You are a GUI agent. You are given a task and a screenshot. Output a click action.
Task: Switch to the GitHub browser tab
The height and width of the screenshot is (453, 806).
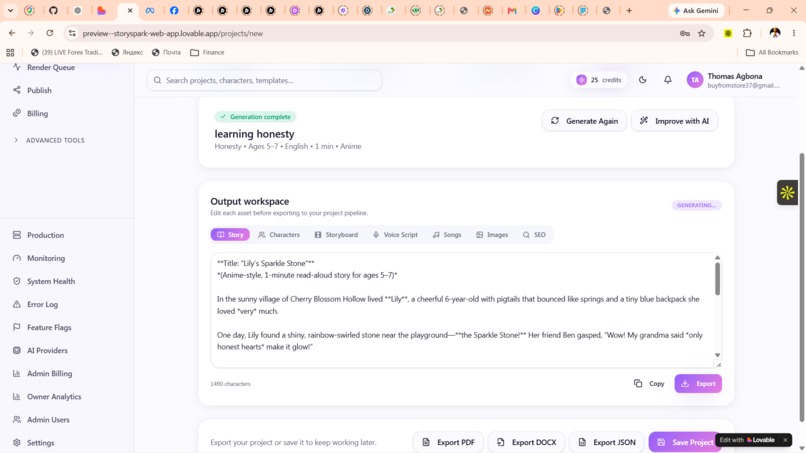point(53,10)
